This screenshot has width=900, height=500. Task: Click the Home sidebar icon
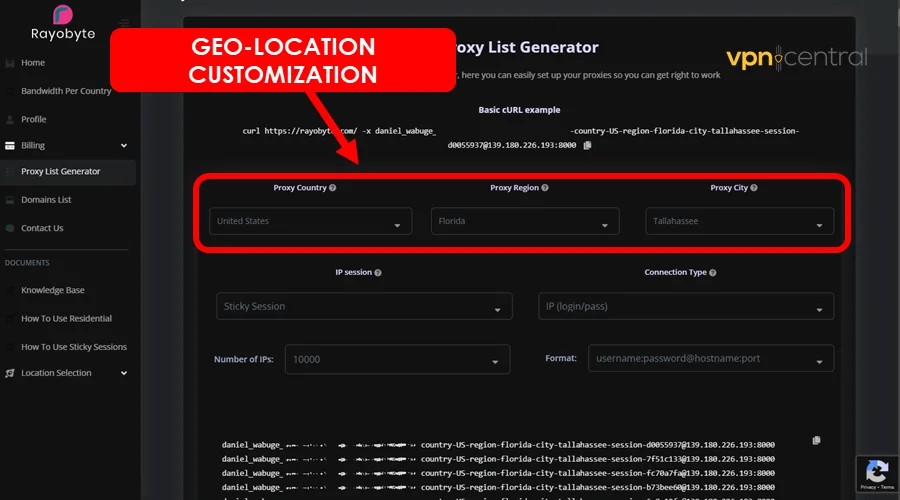pyautogui.click(x=10, y=63)
